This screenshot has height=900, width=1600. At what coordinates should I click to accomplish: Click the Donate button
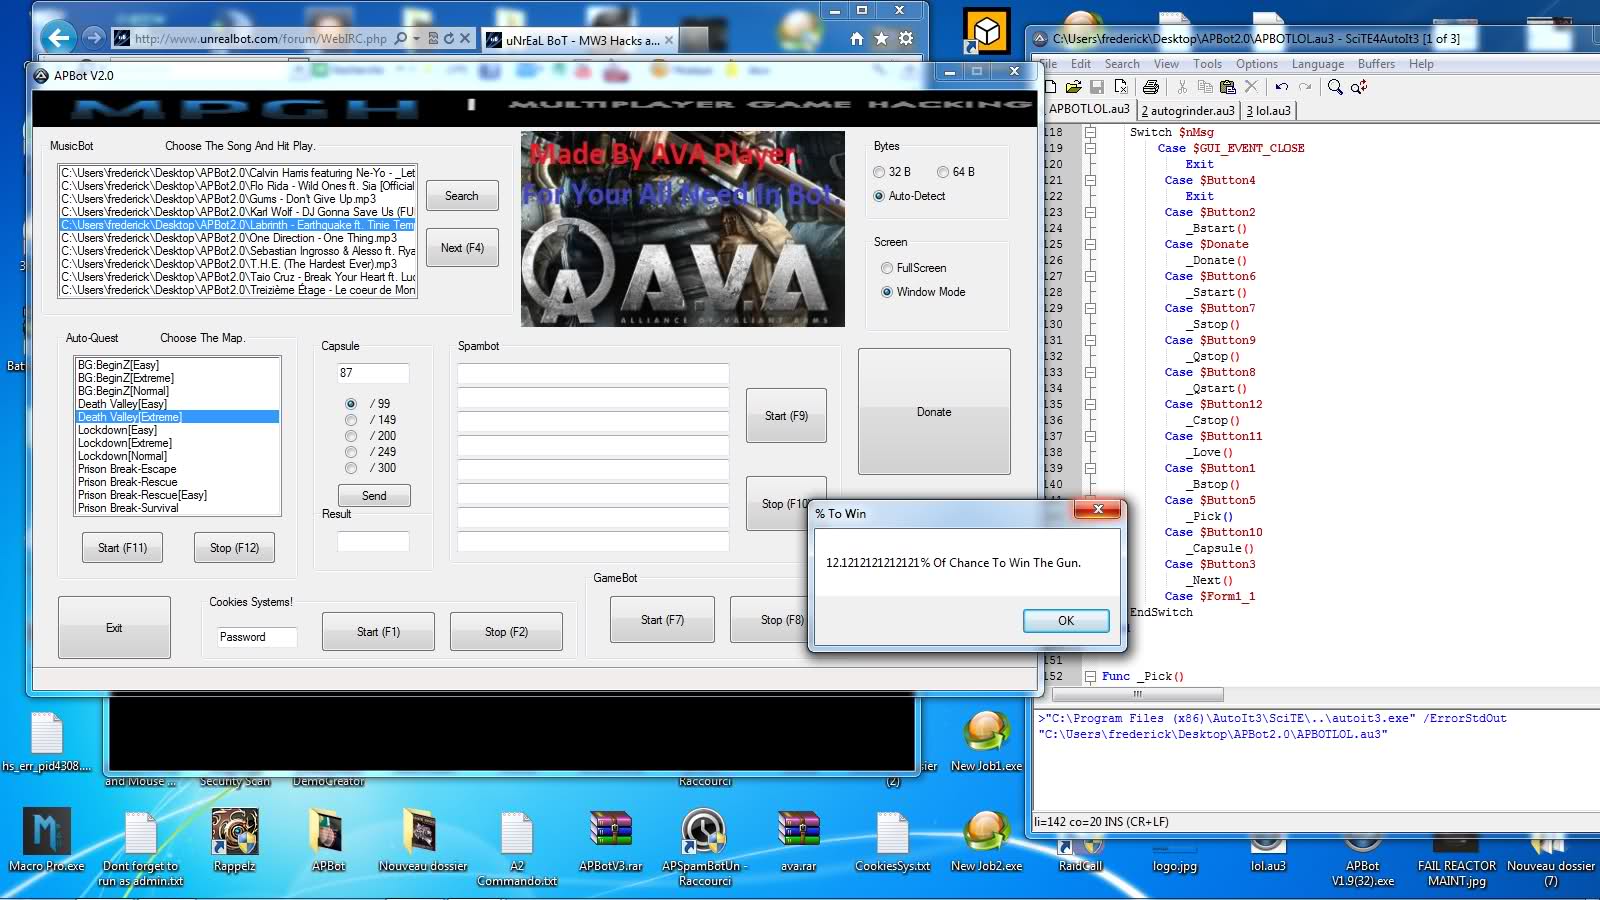coord(934,412)
